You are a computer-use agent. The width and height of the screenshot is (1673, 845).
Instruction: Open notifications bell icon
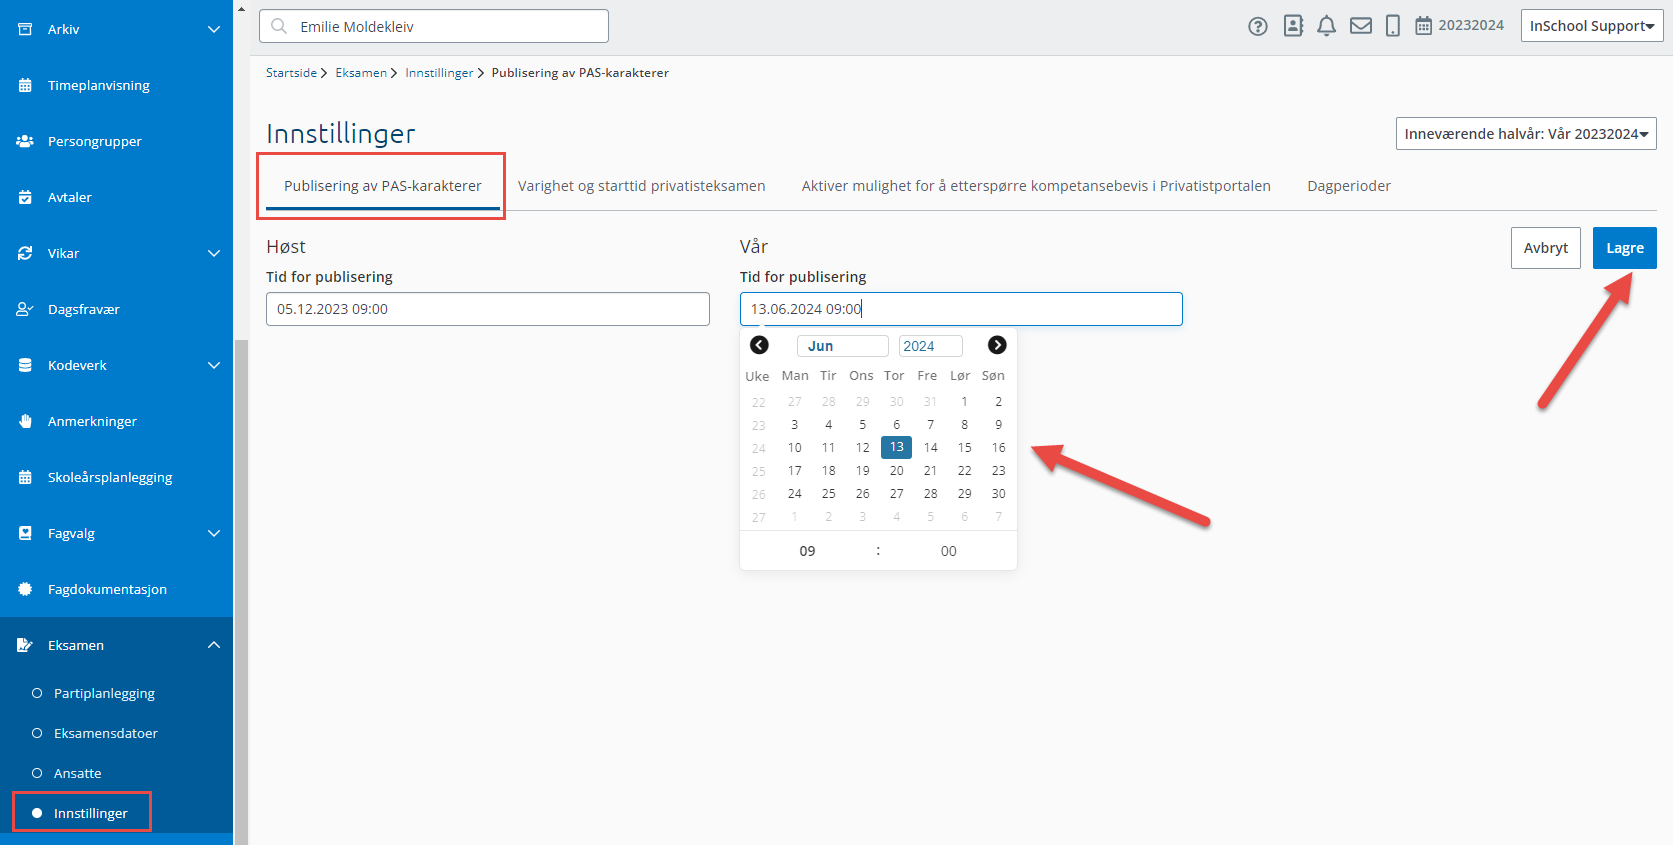tap(1326, 26)
